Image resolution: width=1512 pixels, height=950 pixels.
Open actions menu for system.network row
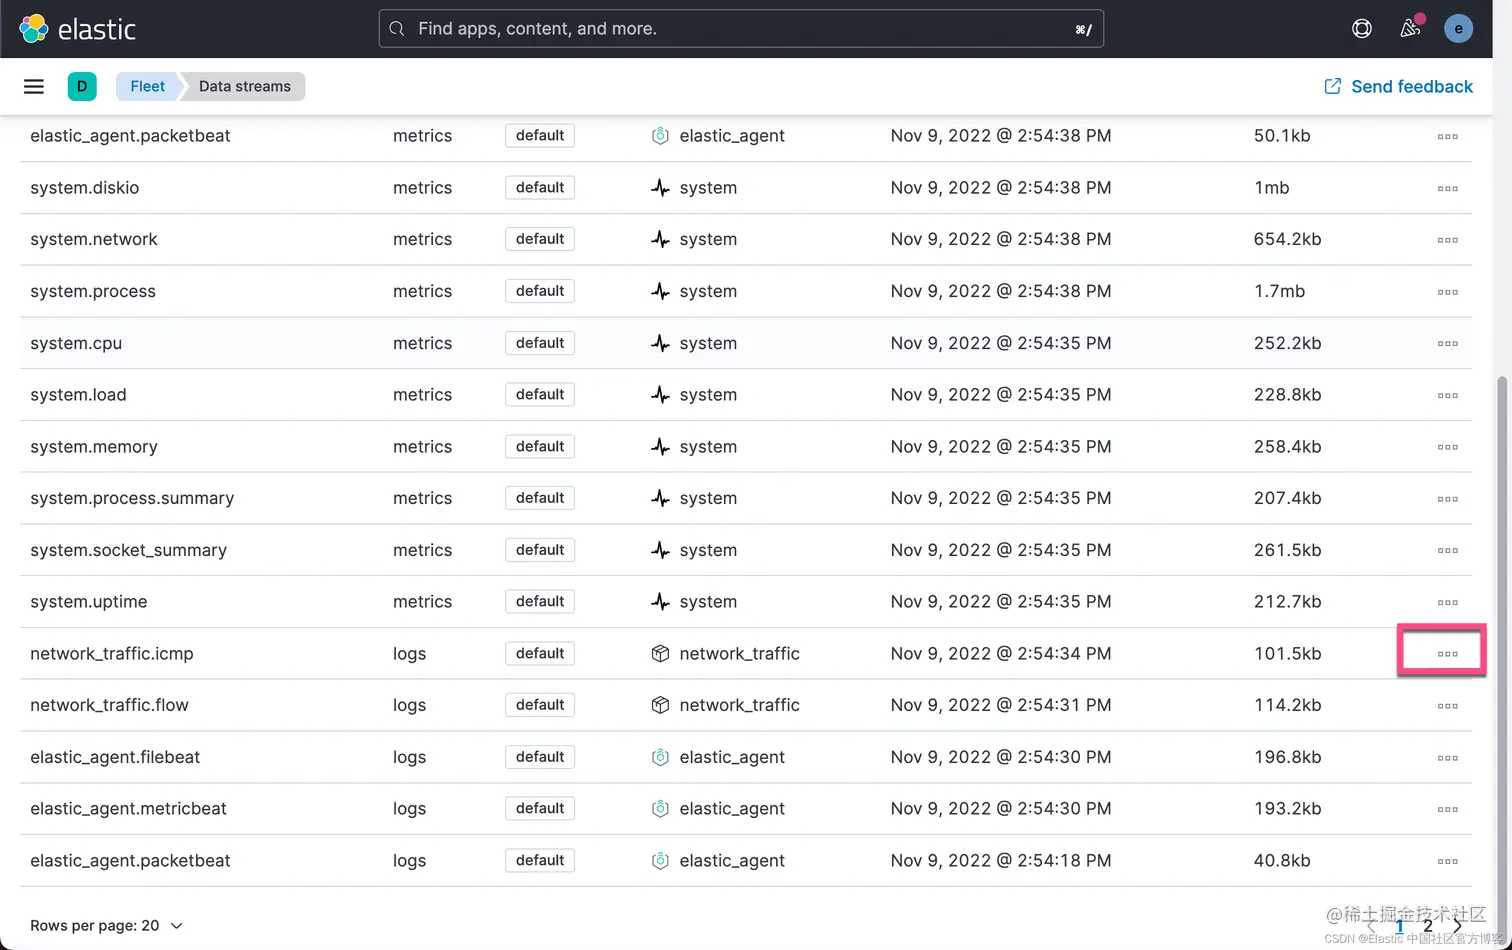coord(1447,240)
